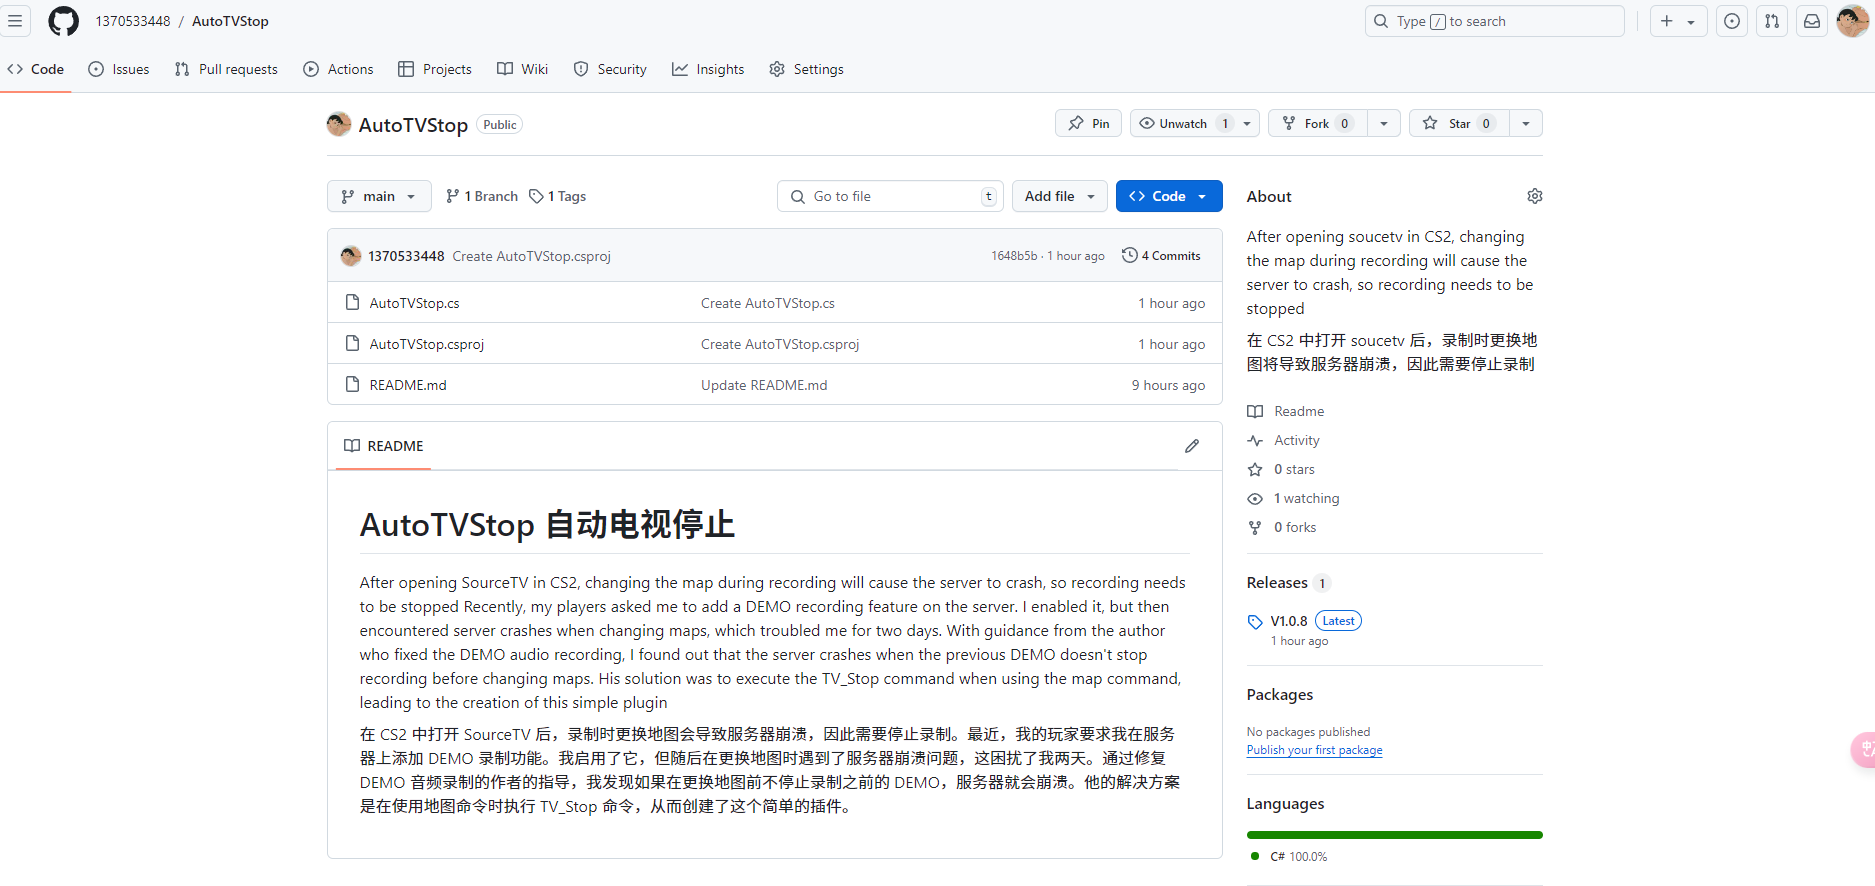Open commit hash 1648b5b

coord(1014,256)
